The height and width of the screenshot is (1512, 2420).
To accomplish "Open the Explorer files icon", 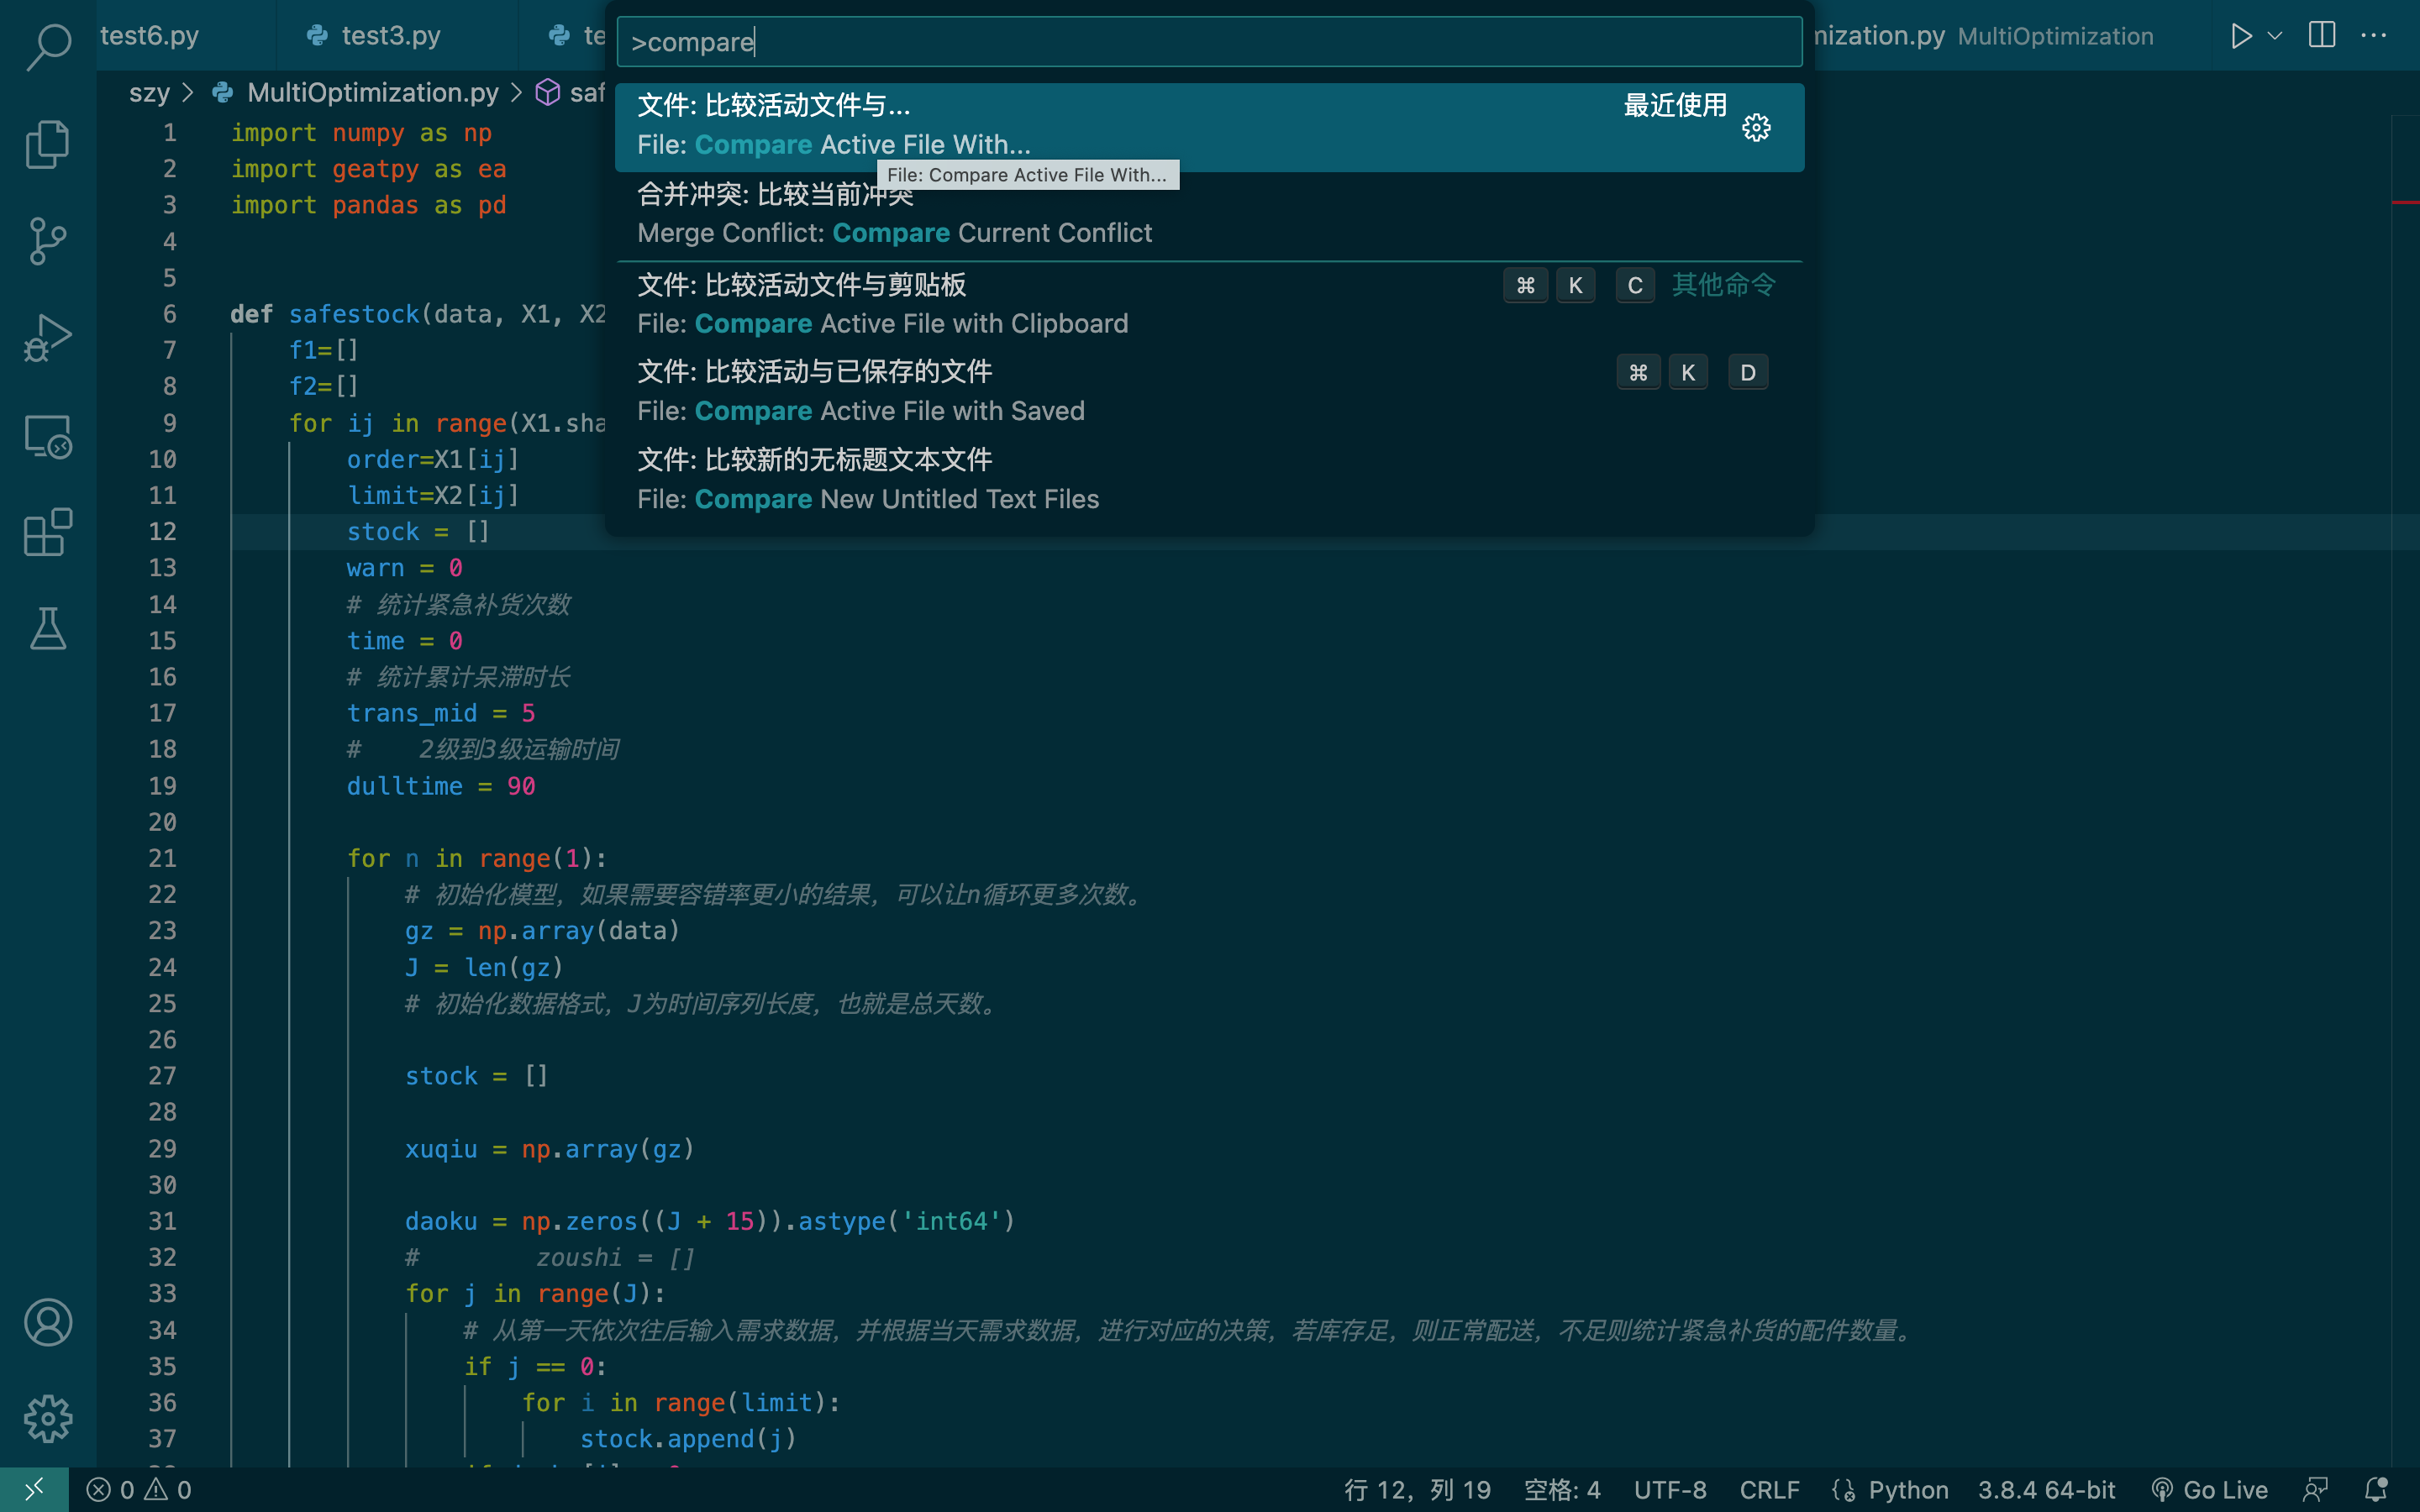I will point(48,144).
